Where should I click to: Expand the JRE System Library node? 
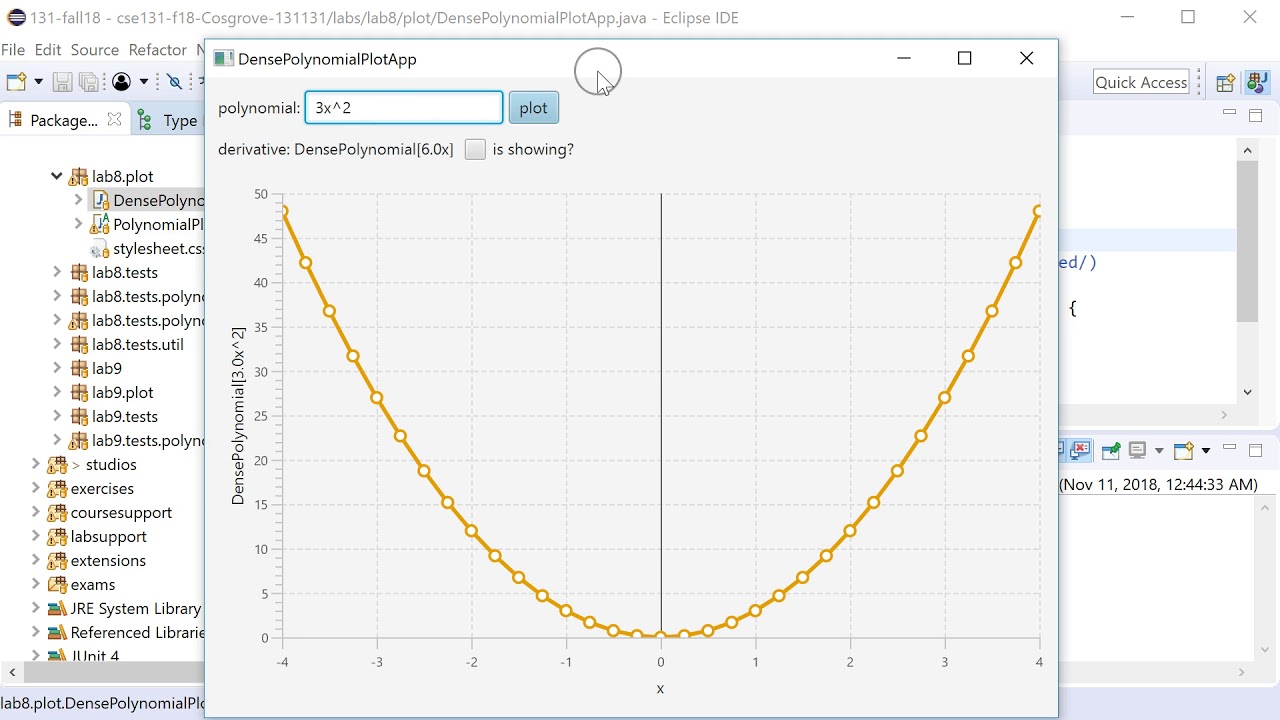[36, 608]
